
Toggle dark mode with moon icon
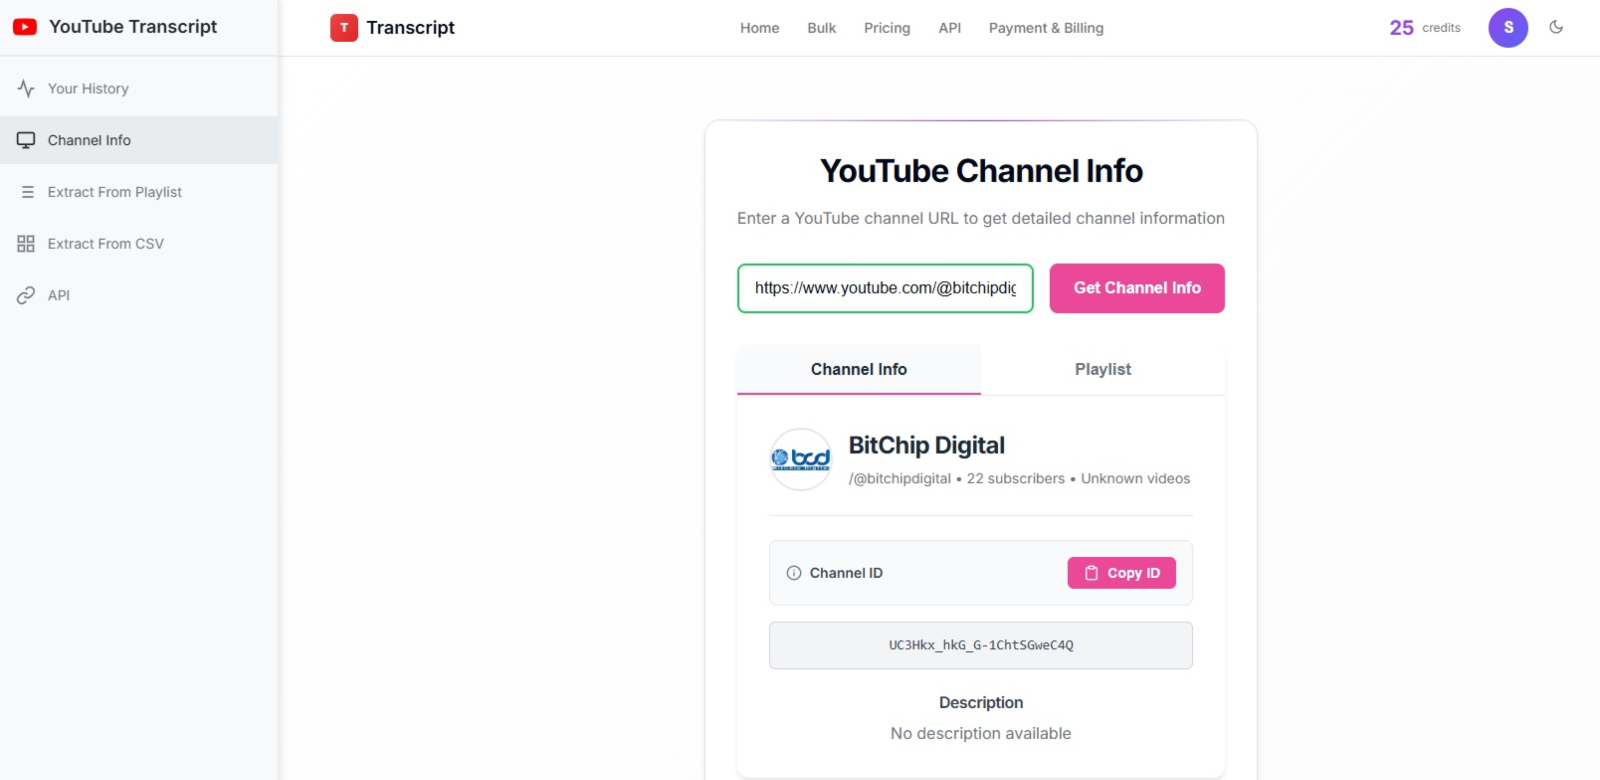pyautogui.click(x=1556, y=27)
